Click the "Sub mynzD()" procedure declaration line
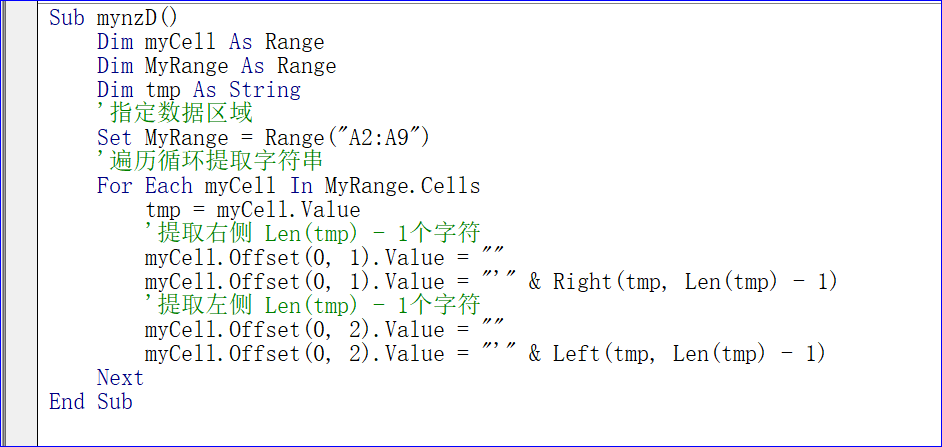942x447 pixels. (114, 18)
